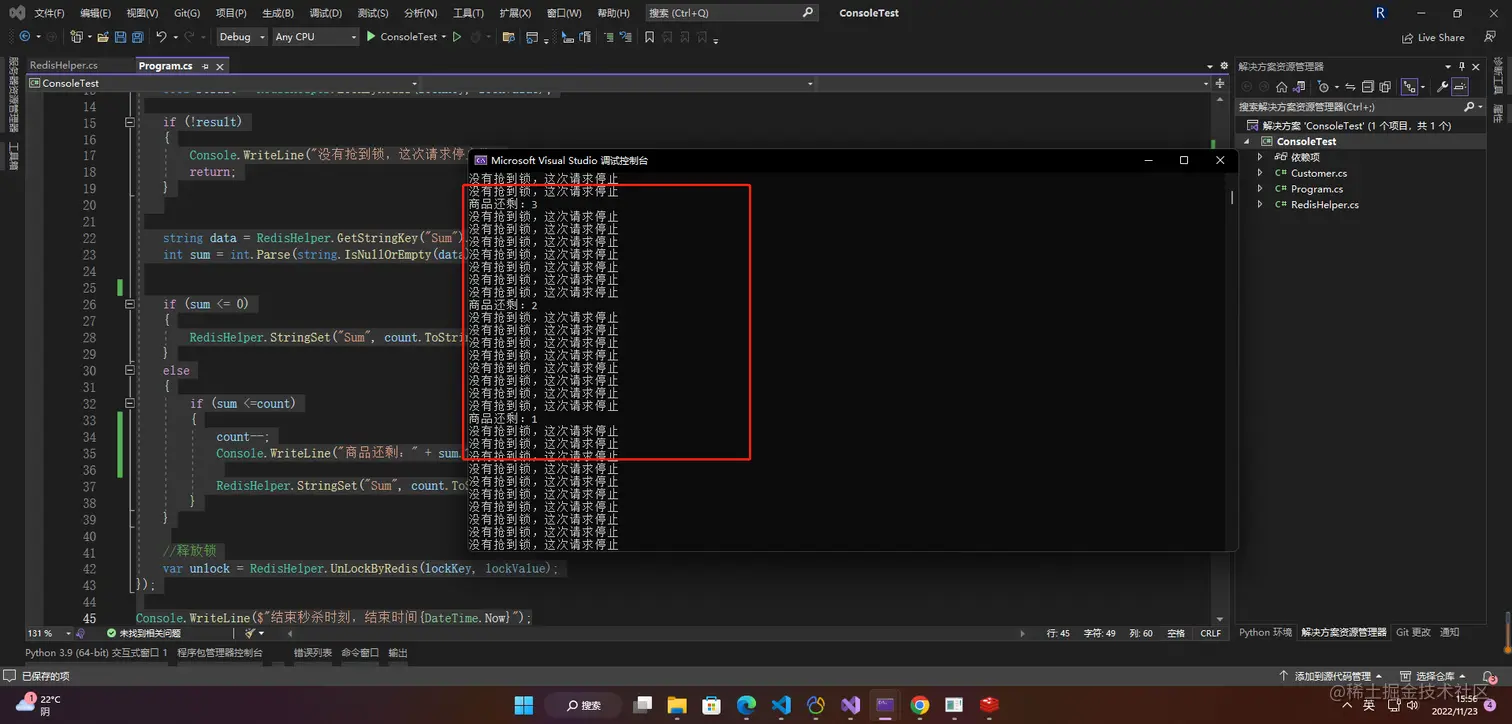
Task: Toggle the track active item view icon
Action: tap(1409, 87)
